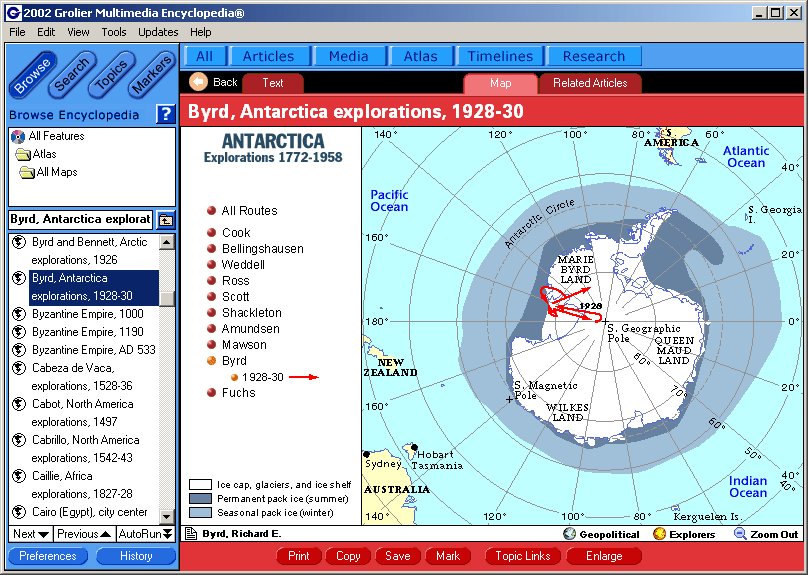The height and width of the screenshot is (575, 808).
Task: Click globe icon for Byrd and Bennett, Arctic
Action: click(19, 242)
